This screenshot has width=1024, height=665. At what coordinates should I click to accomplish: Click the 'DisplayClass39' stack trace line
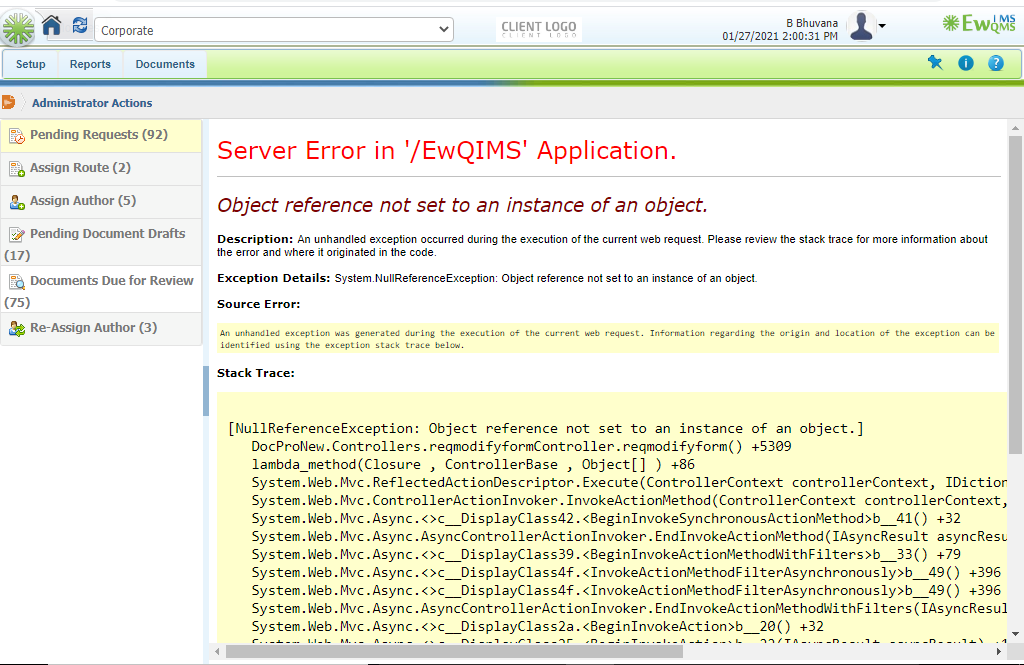click(x=606, y=555)
